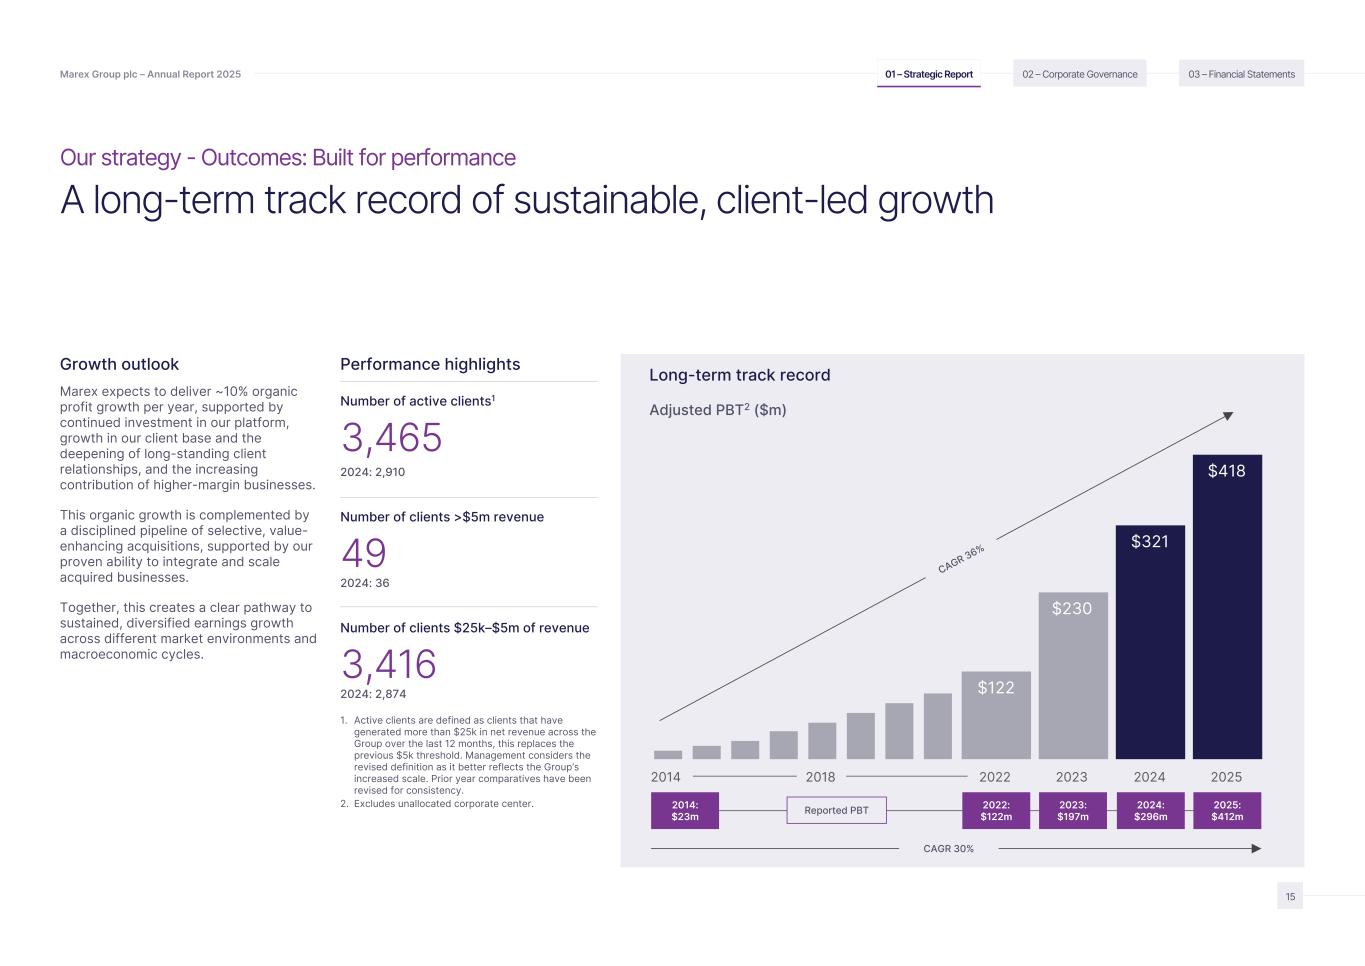The image size is (1365, 966).
Task: Select the 2023: $197m purple box
Action: coord(1072,810)
